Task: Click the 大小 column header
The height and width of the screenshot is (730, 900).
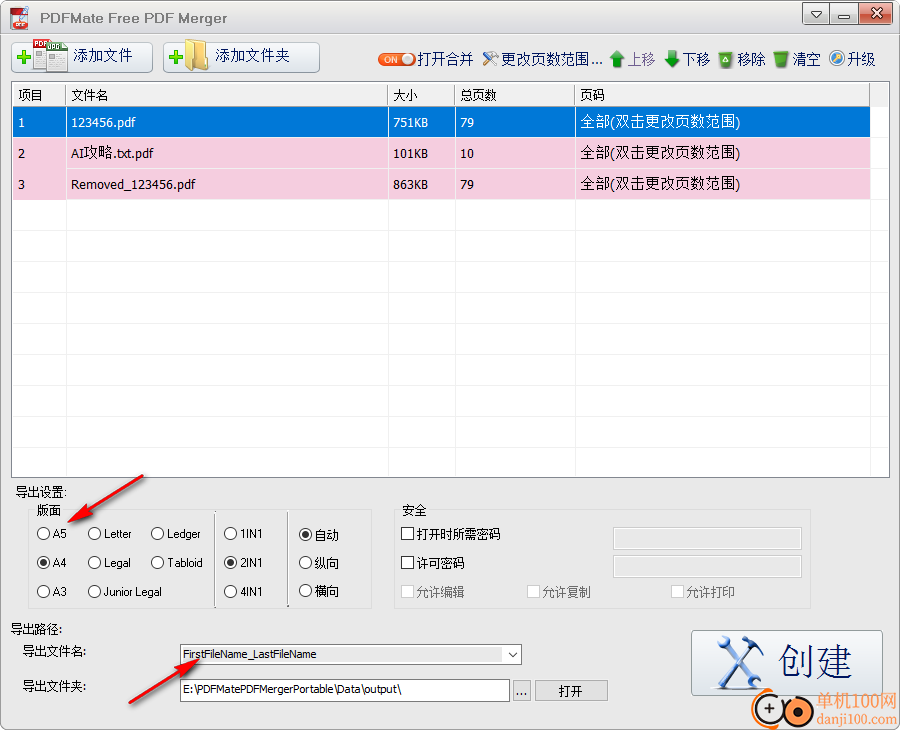Action: [x=421, y=95]
